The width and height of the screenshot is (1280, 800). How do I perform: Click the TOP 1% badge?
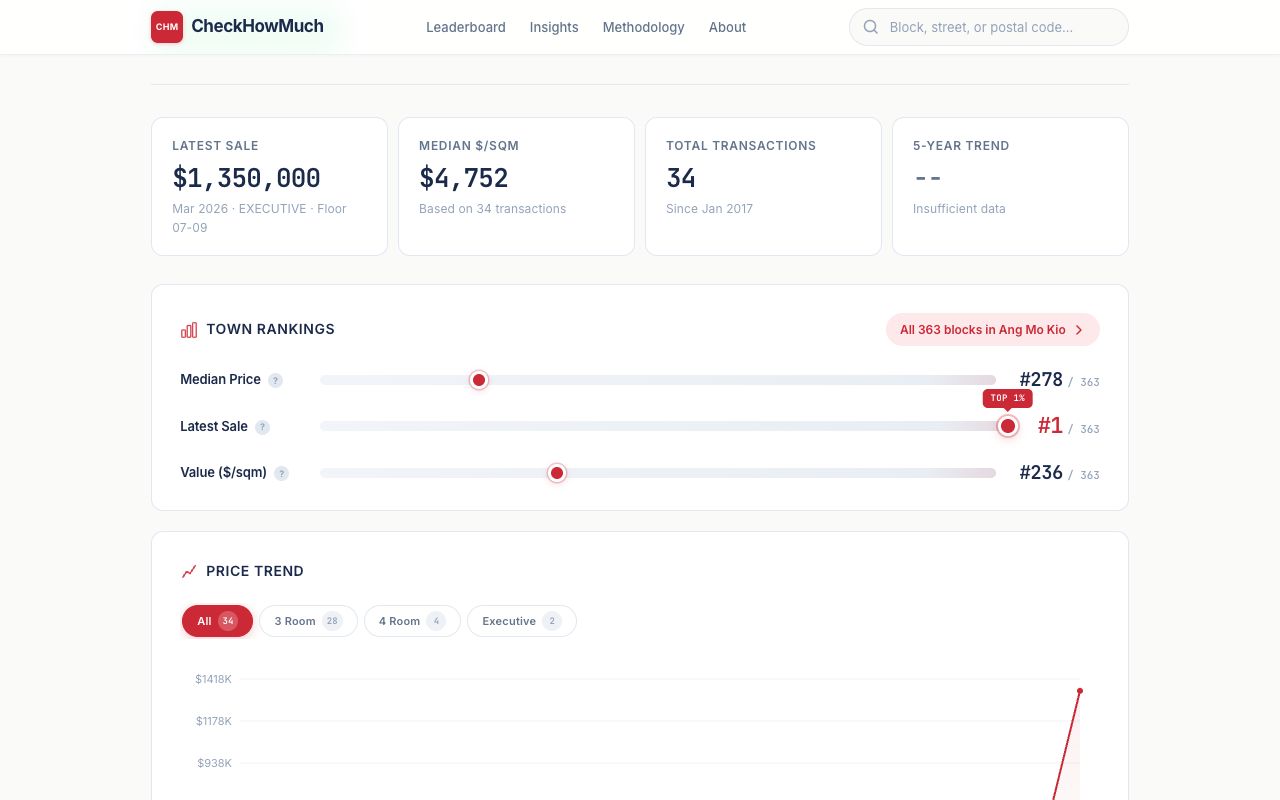pos(1007,398)
